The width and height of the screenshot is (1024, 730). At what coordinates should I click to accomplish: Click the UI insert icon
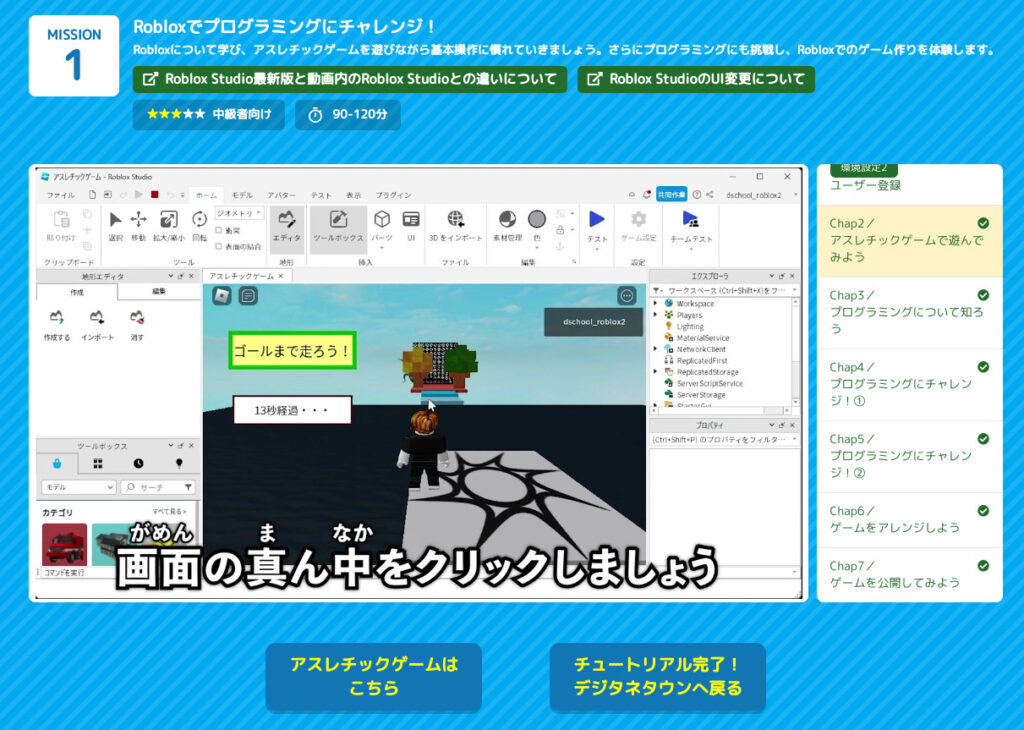(411, 219)
